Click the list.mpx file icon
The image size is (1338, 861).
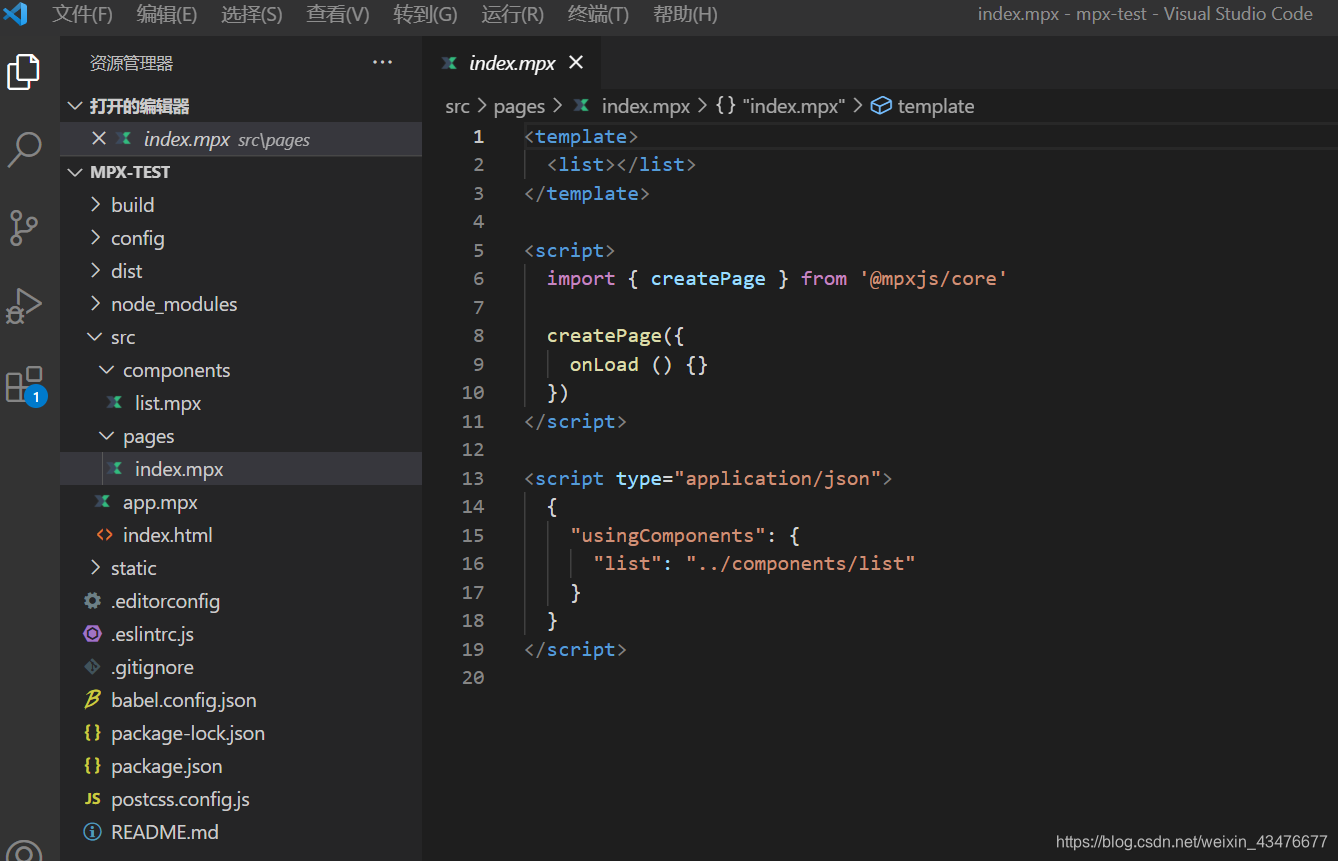point(116,403)
